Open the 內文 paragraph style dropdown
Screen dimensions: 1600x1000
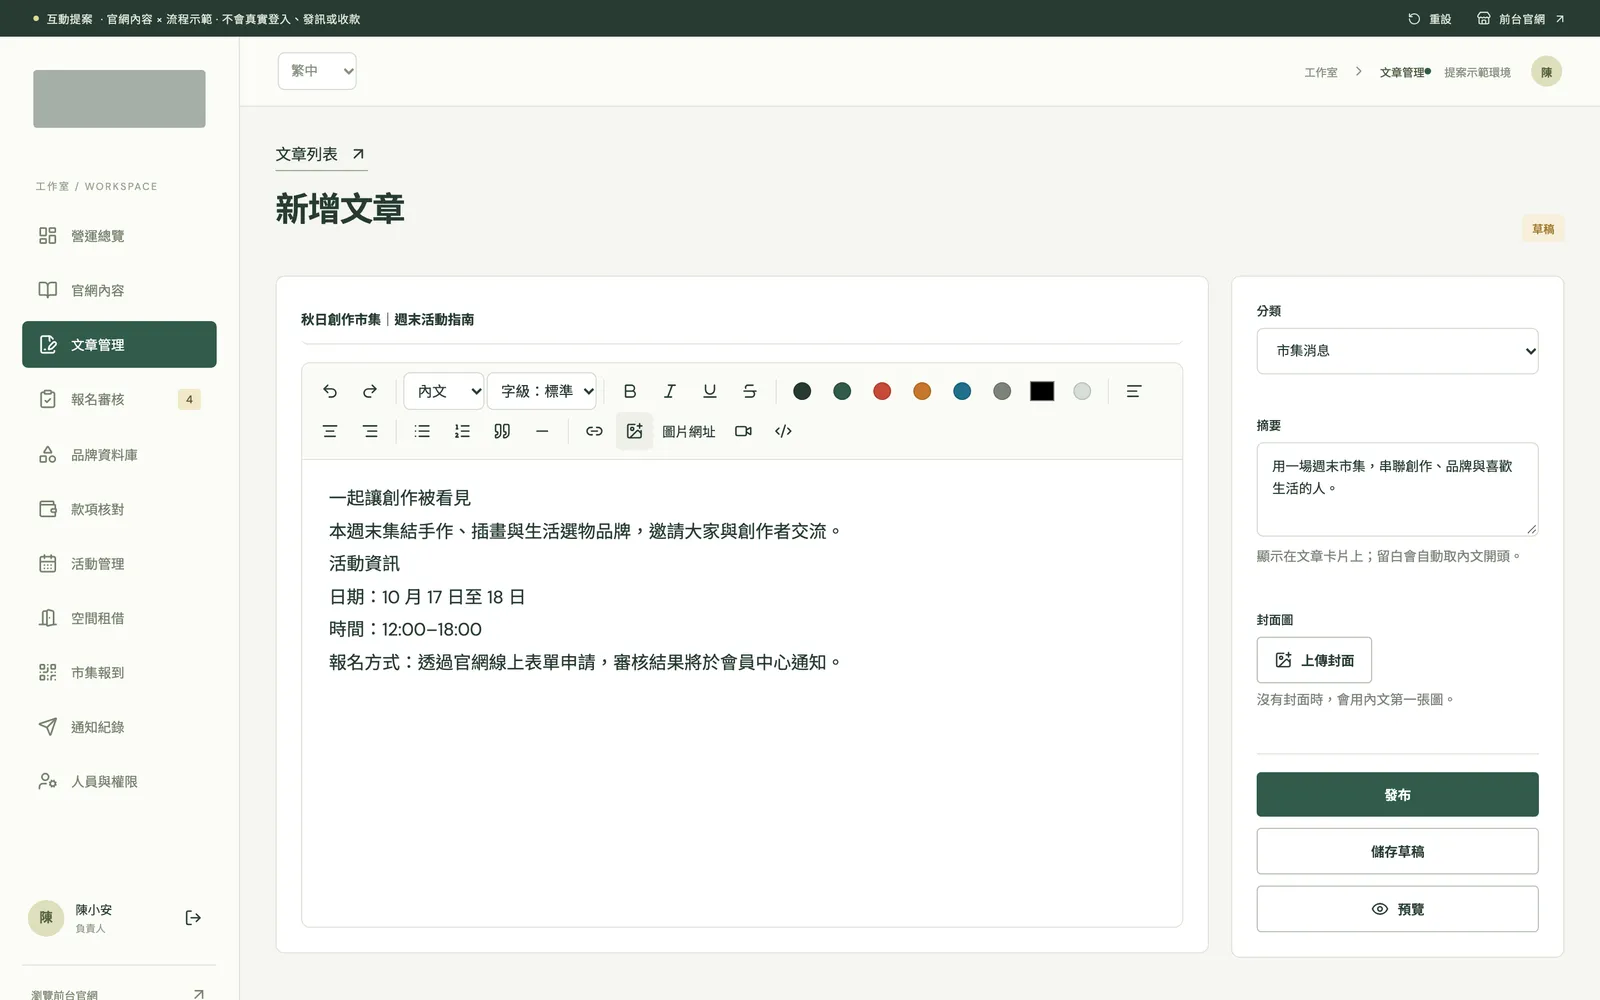point(444,391)
